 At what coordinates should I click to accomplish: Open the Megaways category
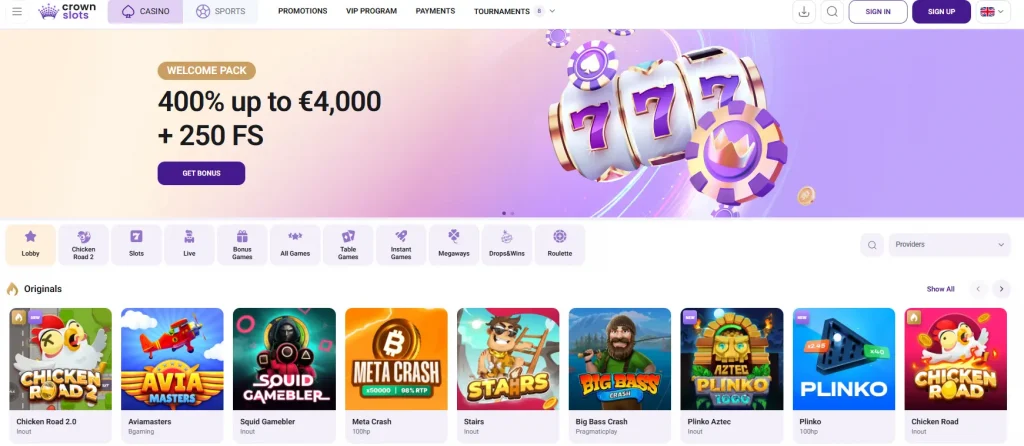[454, 245]
